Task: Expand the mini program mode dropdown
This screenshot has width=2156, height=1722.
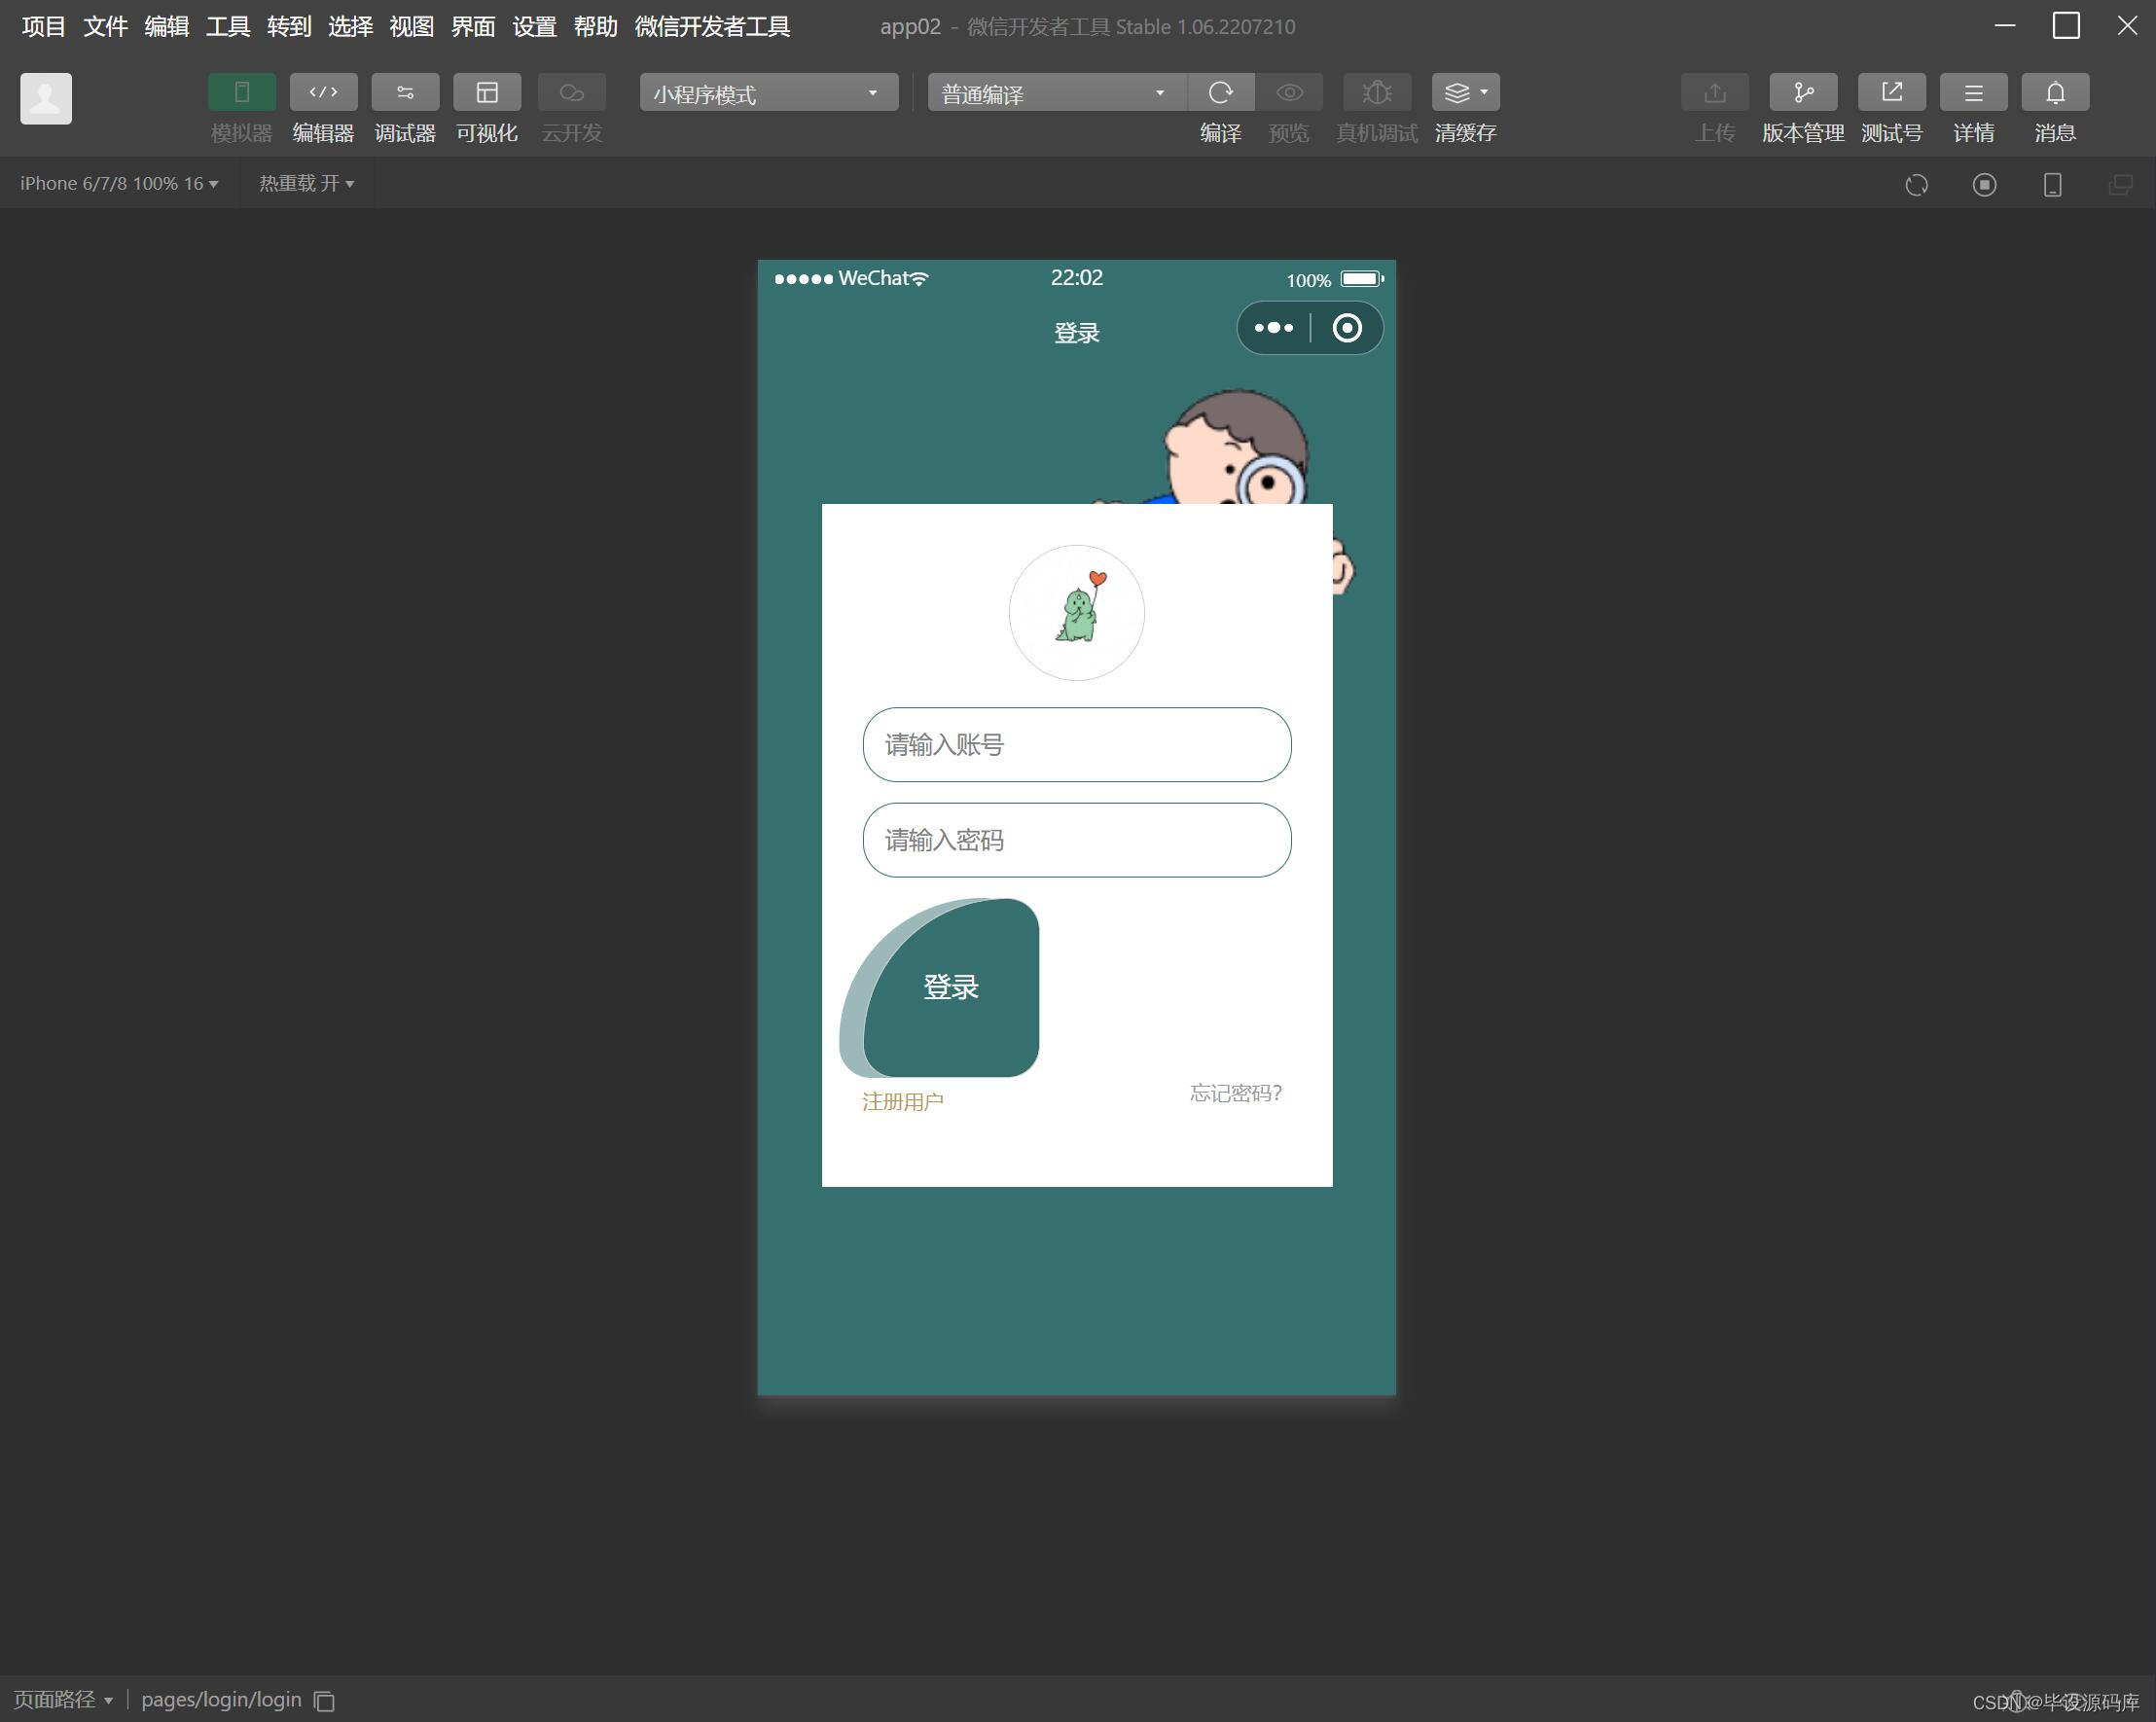Action: coord(768,94)
